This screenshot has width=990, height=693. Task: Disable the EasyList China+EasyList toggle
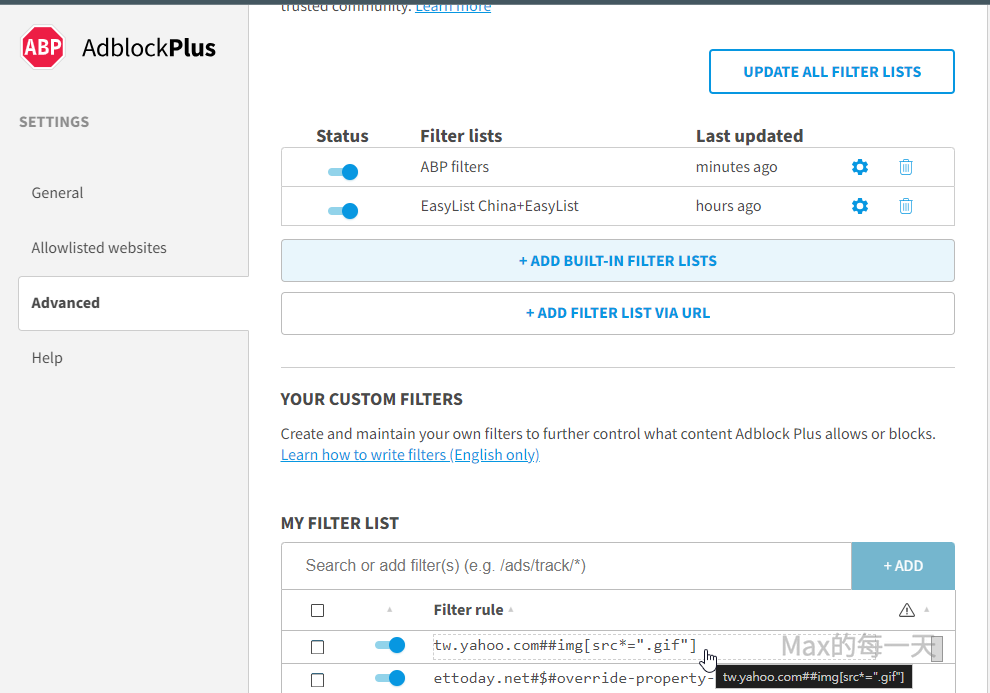(x=343, y=211)
